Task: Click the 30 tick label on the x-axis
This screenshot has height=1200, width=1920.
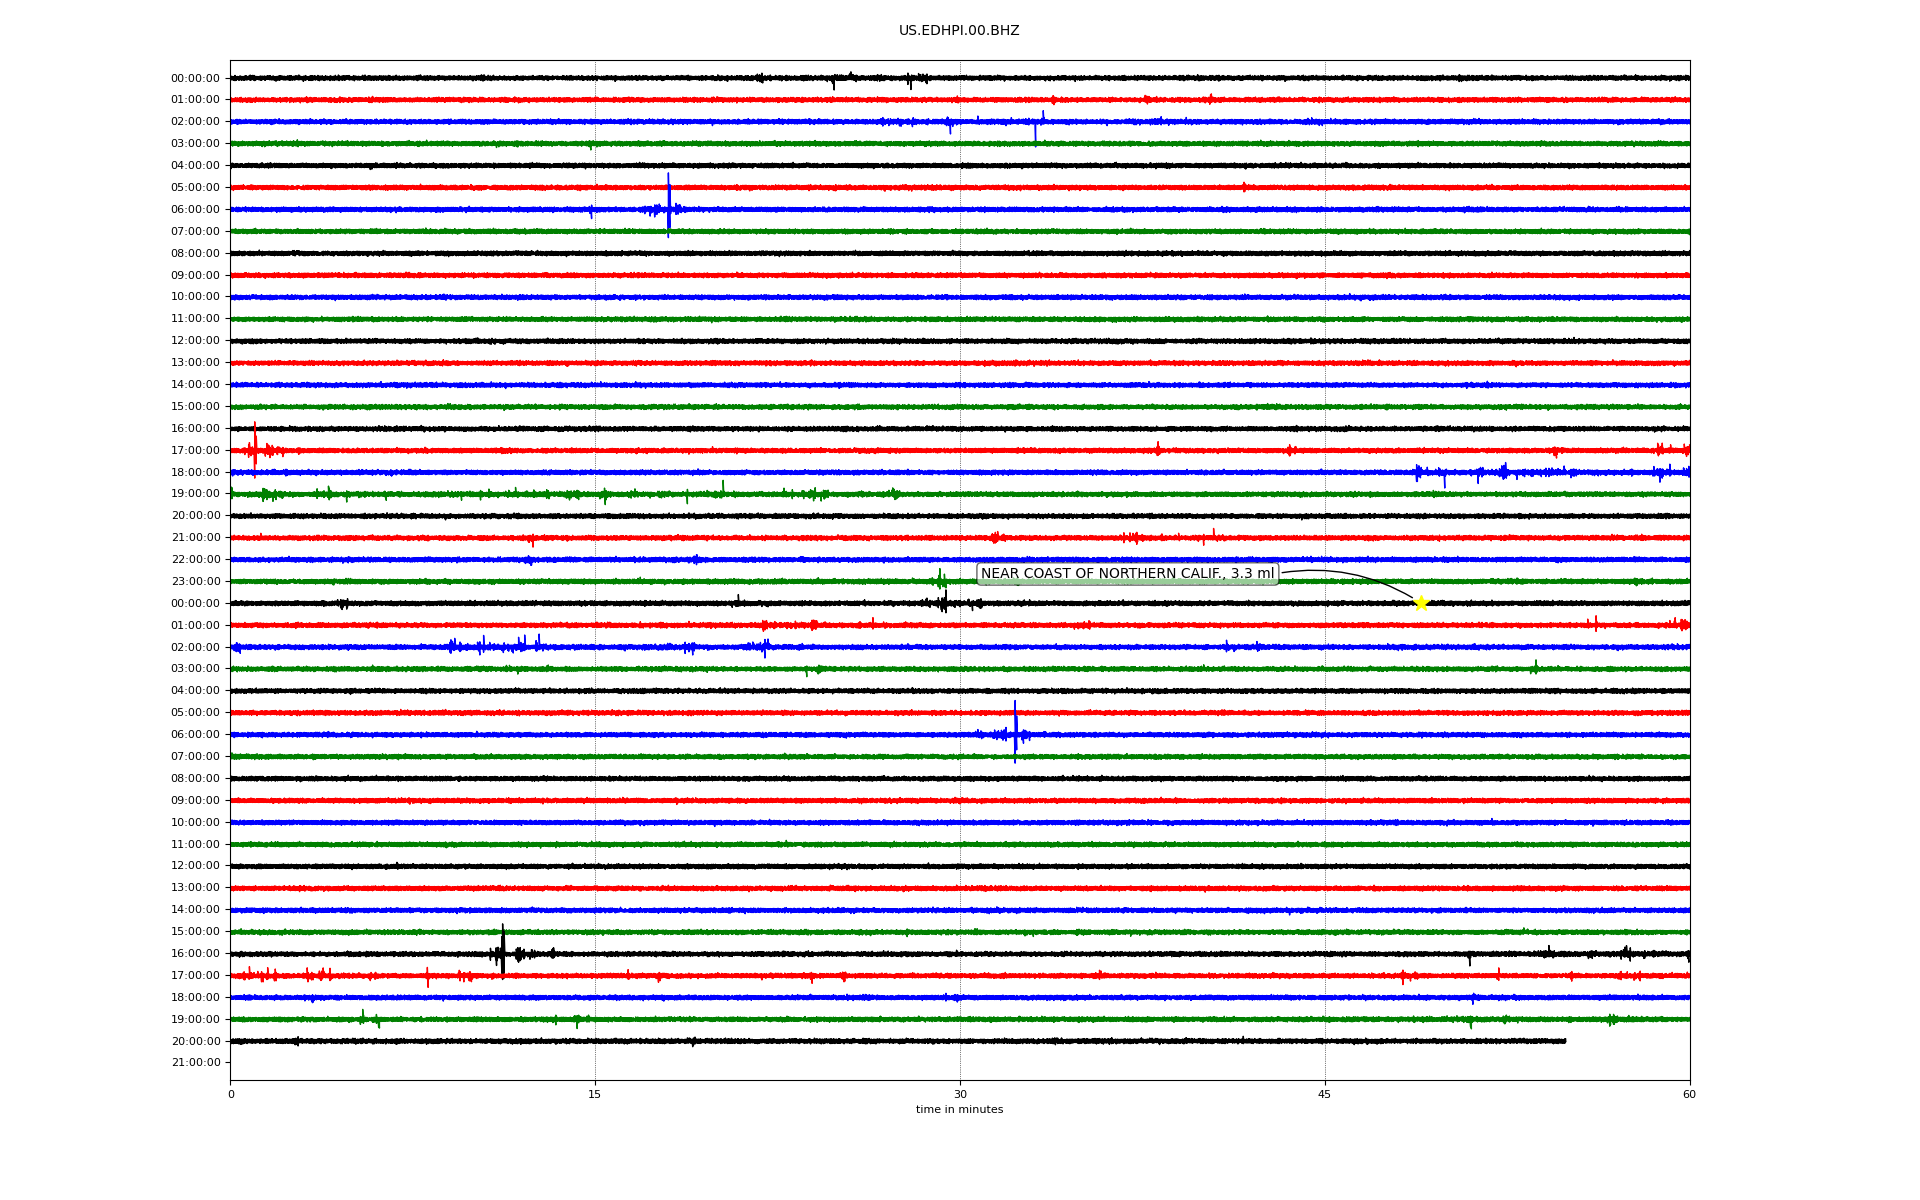Action: [x=960, y=1094]
